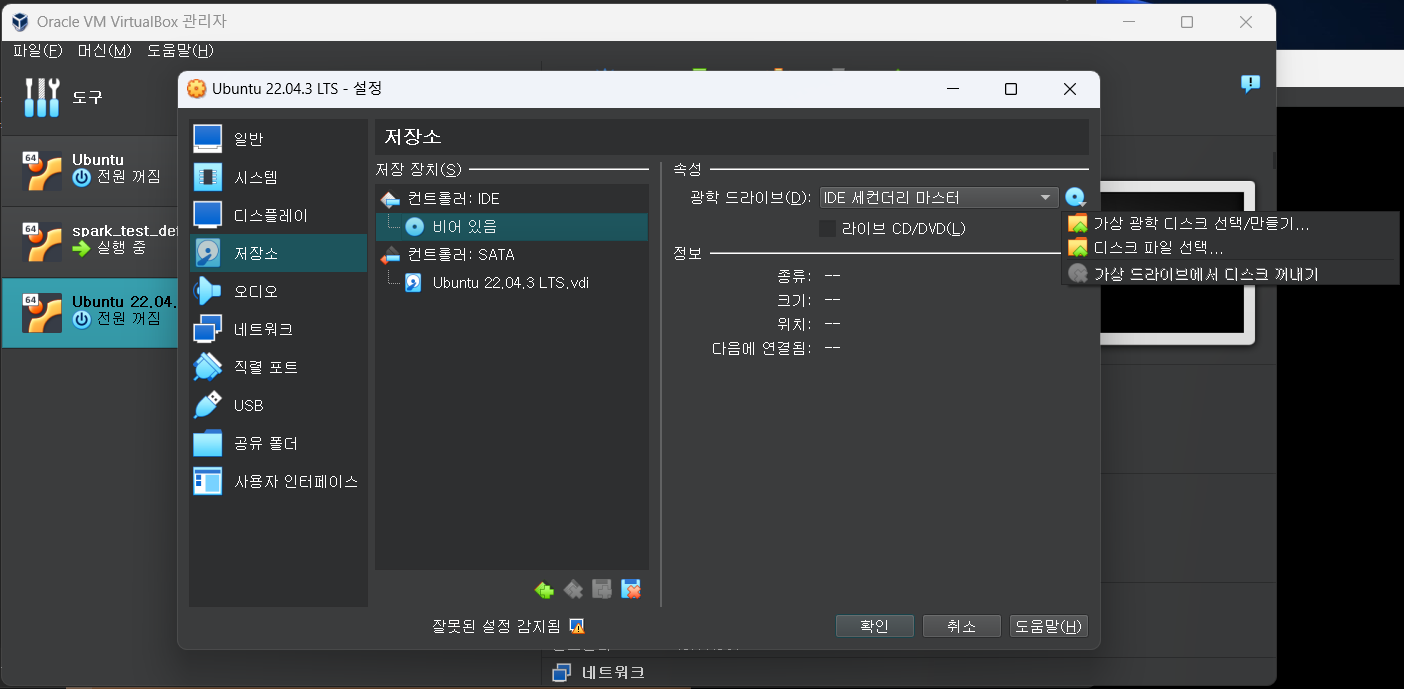
Task: Click the 다음에 연결됨: info label
Action: click(x=760, y=348)
